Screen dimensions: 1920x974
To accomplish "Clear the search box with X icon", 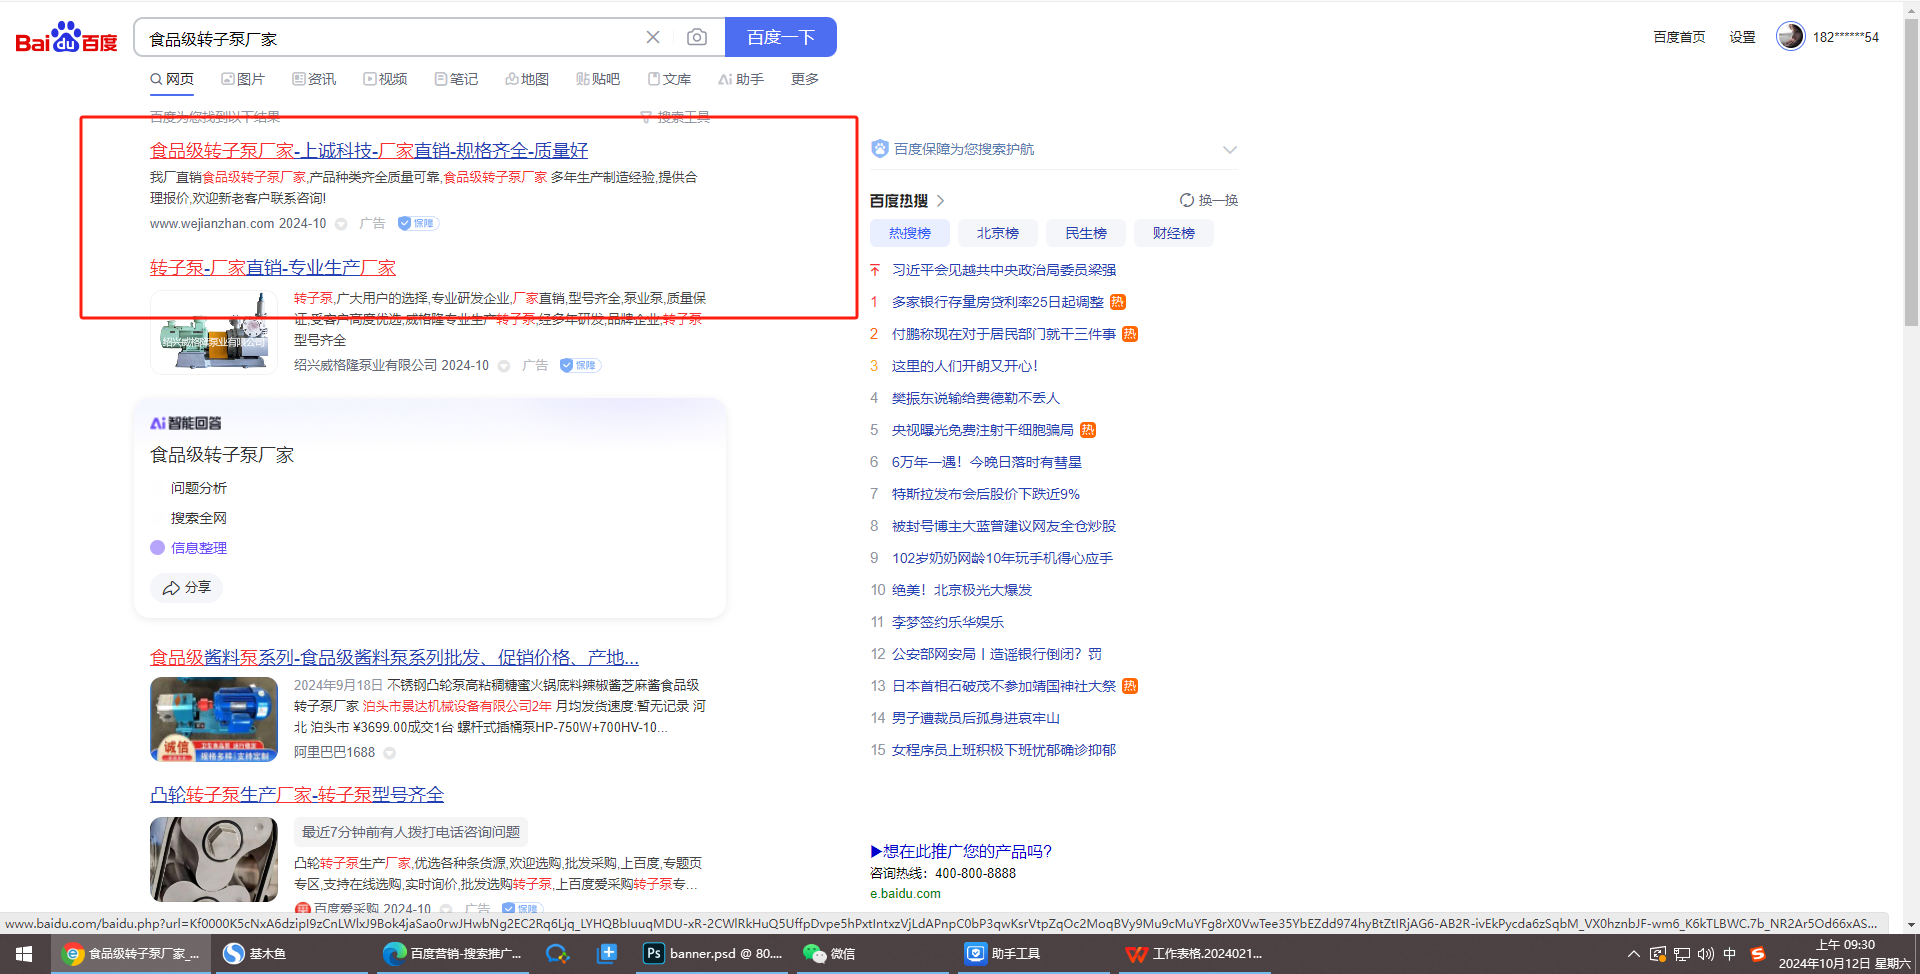I will click(653, 37).
